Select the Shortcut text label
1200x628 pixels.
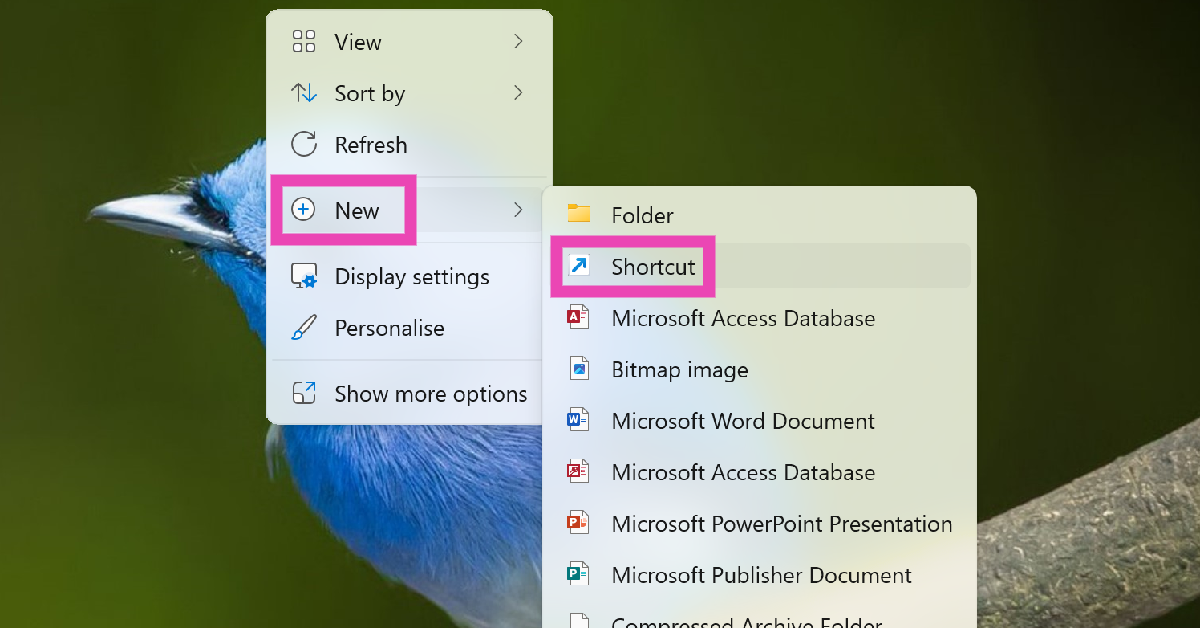653,267
